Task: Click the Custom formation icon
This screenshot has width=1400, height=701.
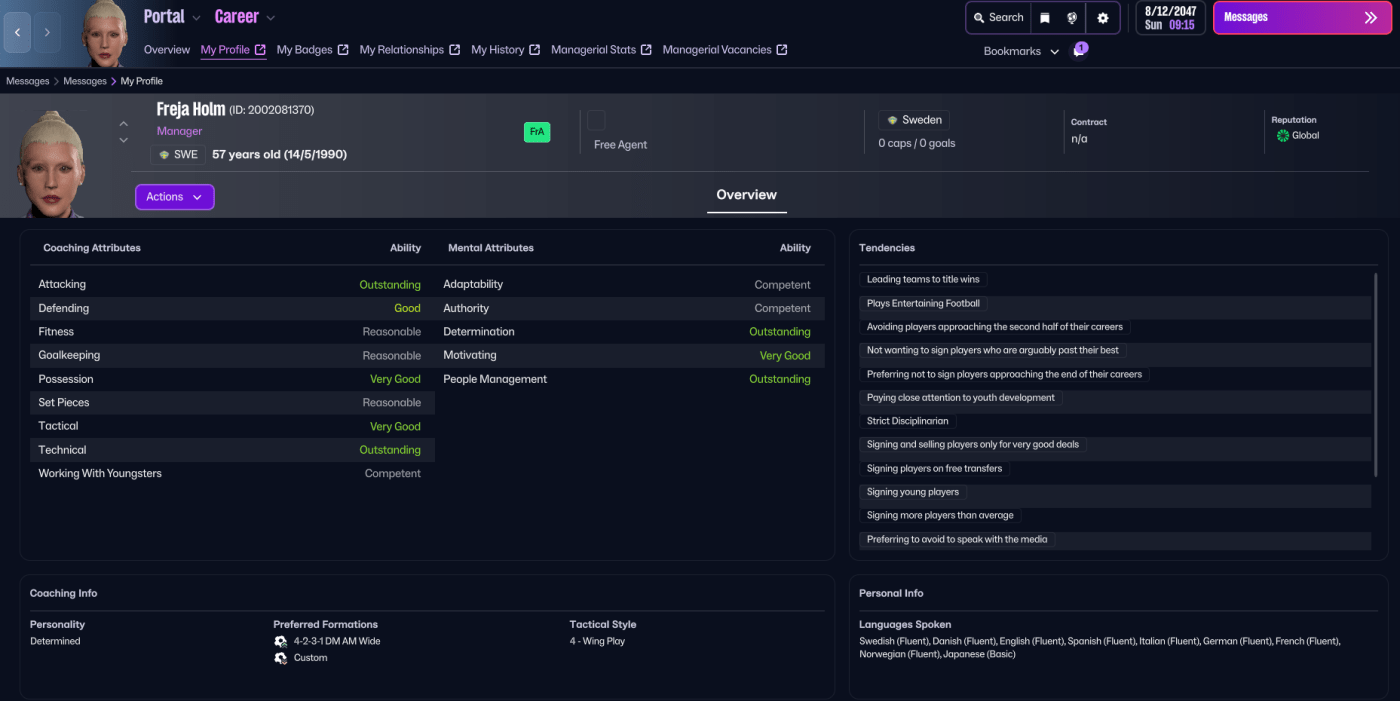Action: coord(280,658)
